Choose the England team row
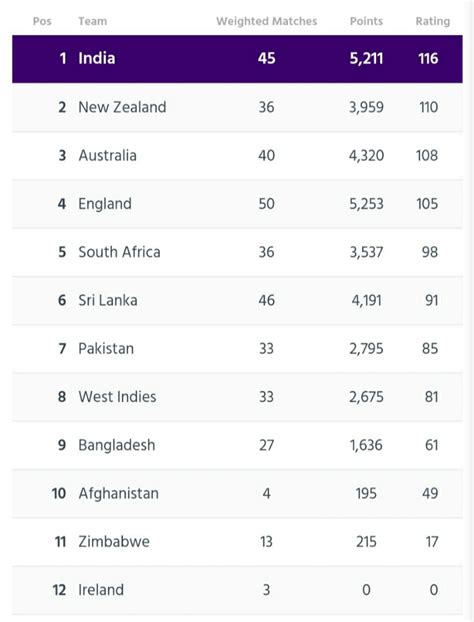Image resolution: width=474 pixels, height=622 pixels. point(237,204)
